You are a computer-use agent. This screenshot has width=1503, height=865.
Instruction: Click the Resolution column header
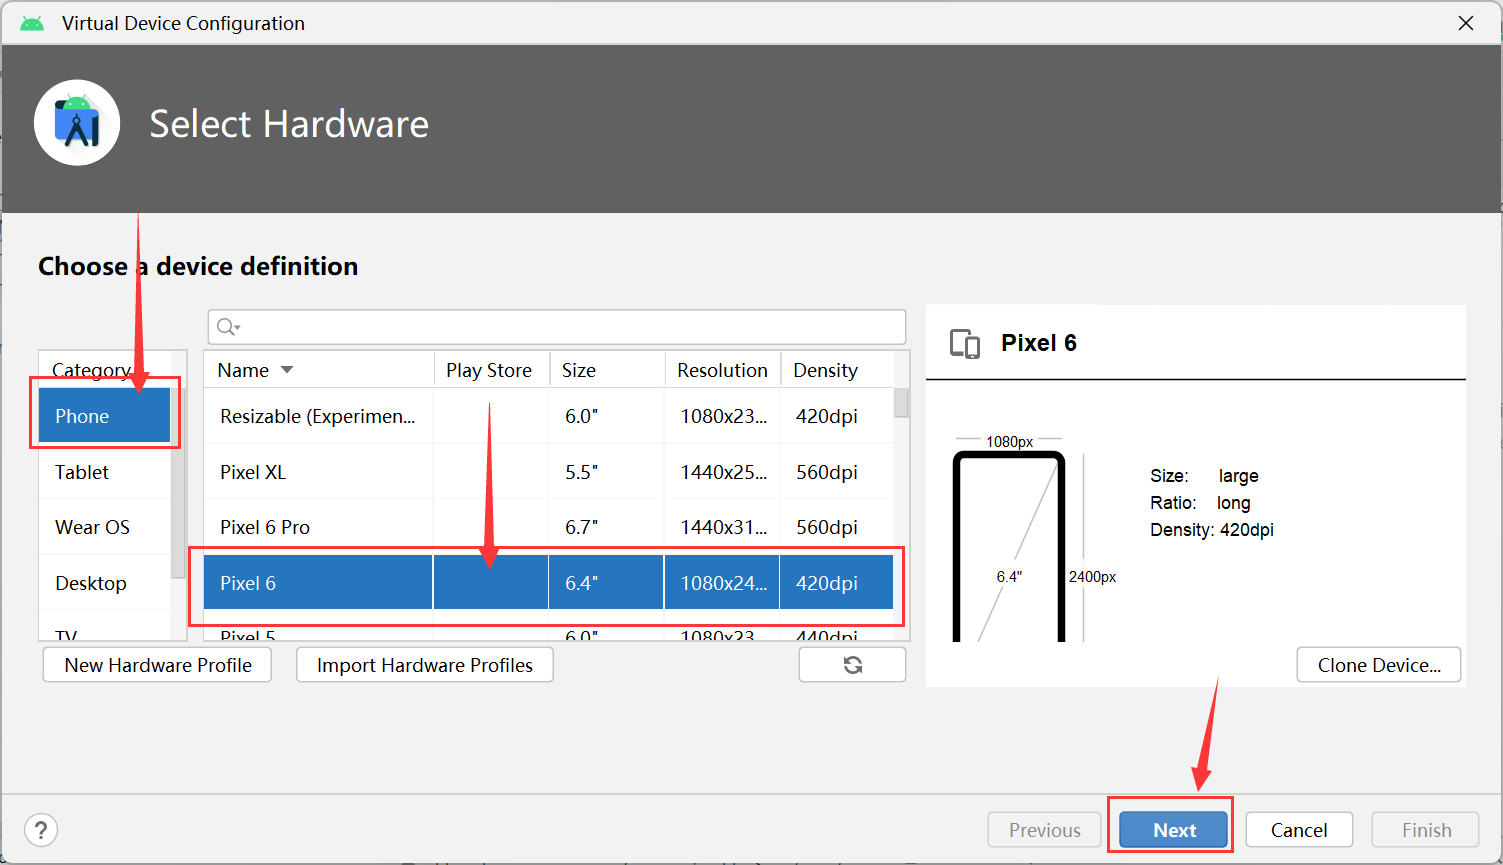coord(723,370)
